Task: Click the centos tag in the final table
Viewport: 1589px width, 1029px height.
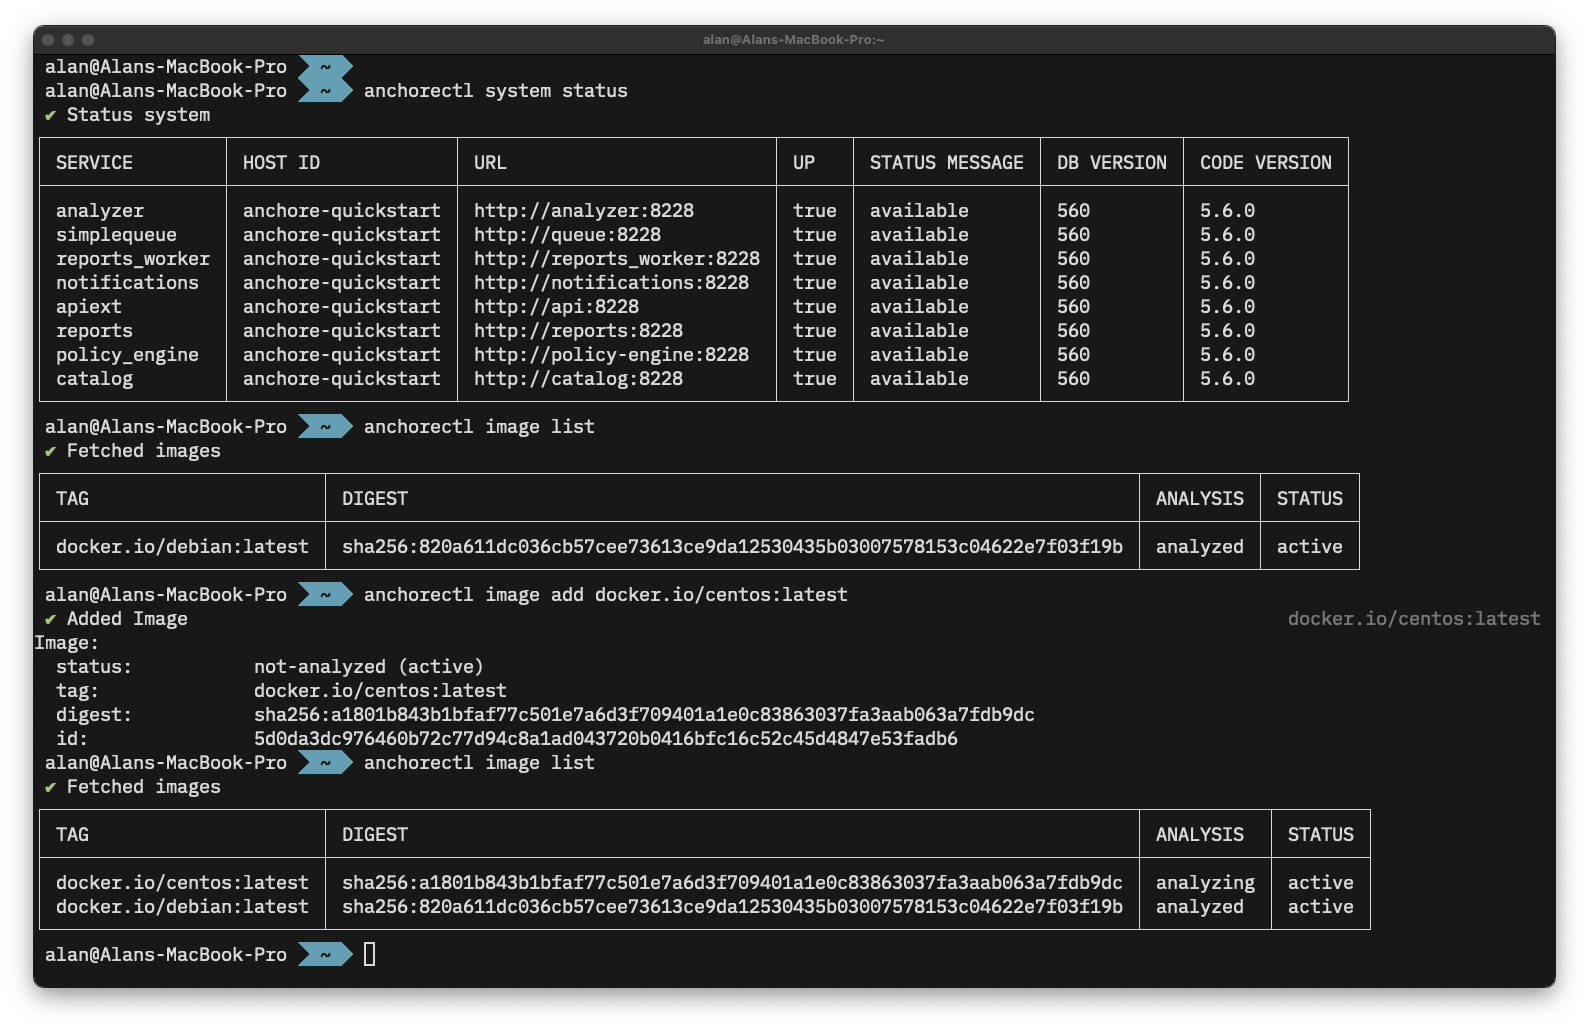Action: [182, 883]
